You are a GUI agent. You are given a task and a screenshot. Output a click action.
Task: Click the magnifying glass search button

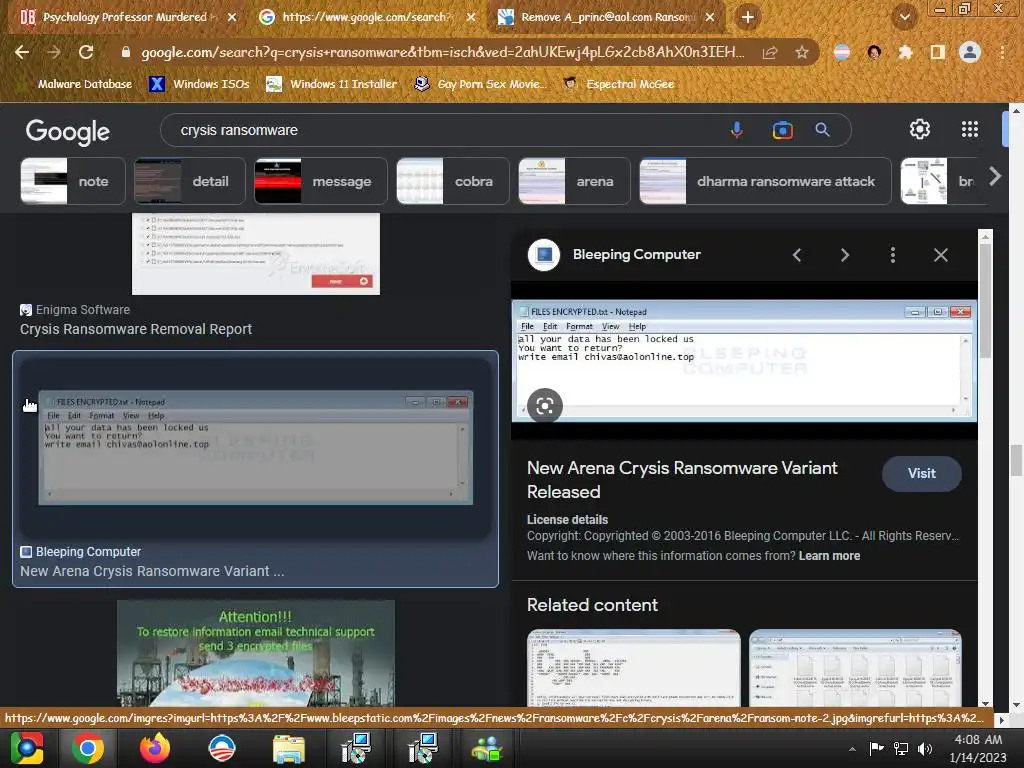(x=822, y=130)
